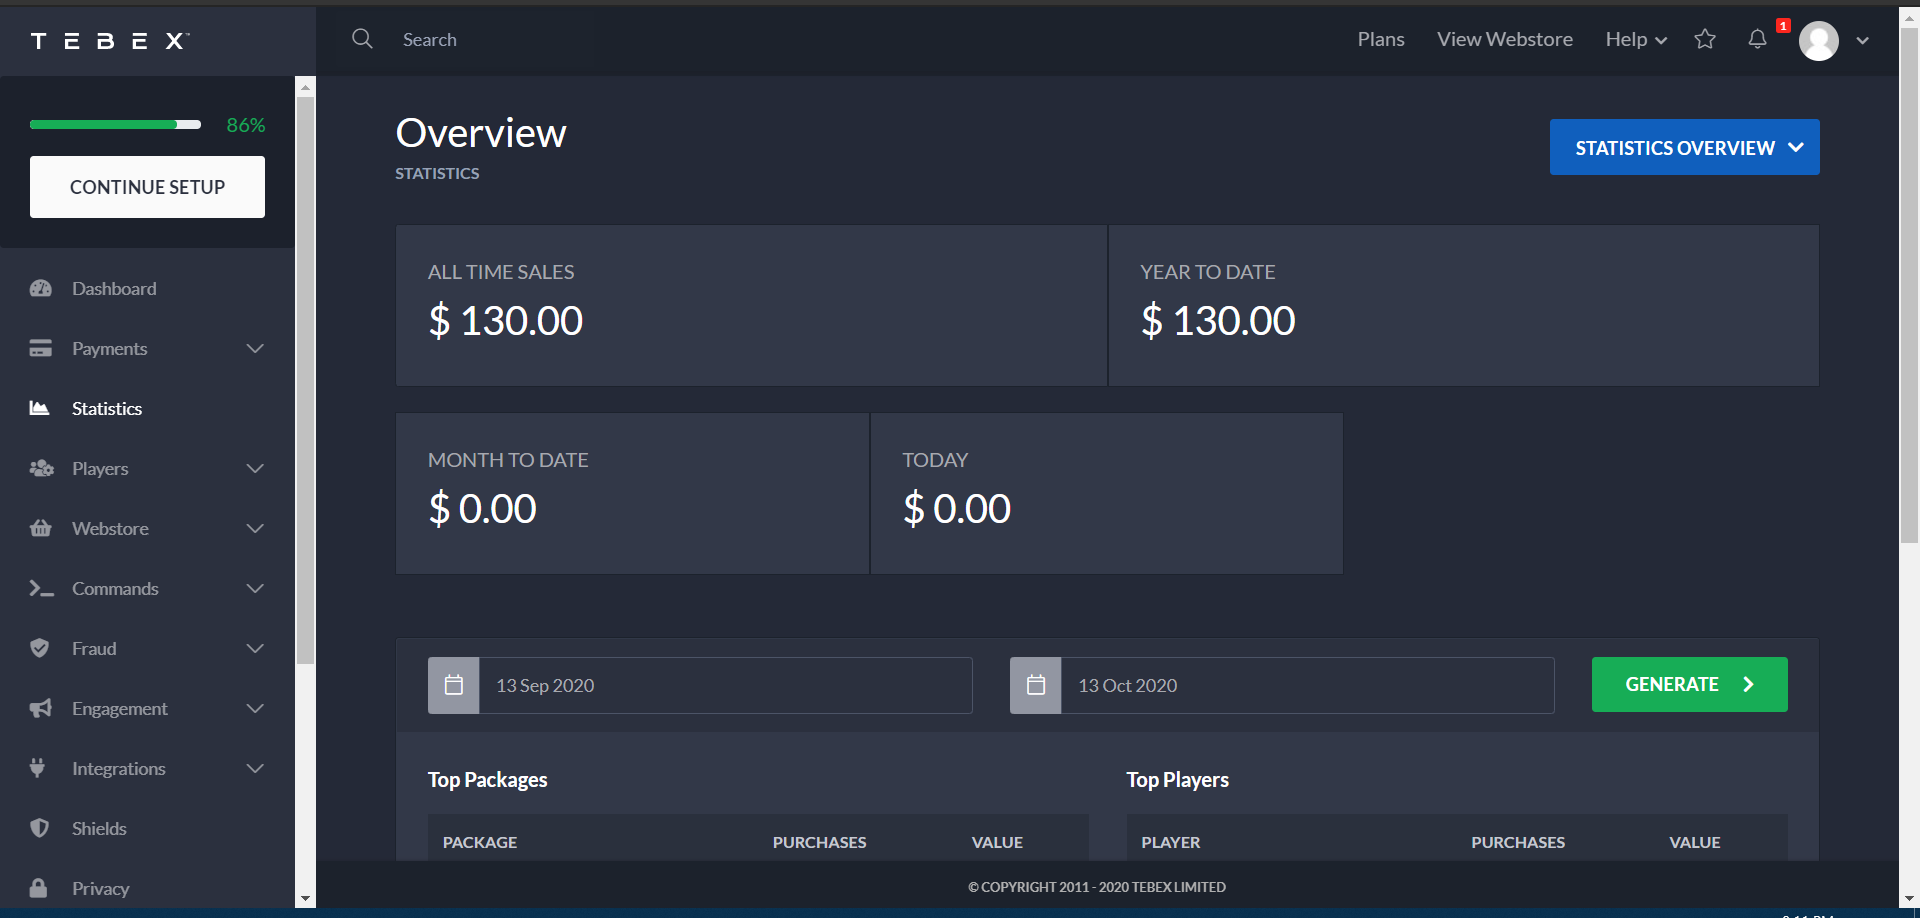Expand the Fraud submenu chevron
1920x918 pixels.
[255, 648]
